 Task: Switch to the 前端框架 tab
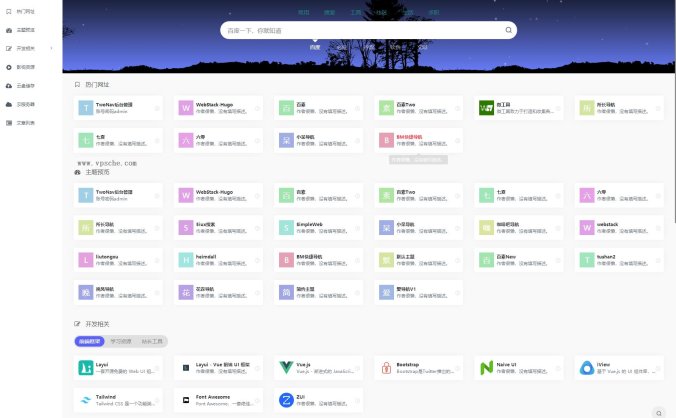(90, 341)
